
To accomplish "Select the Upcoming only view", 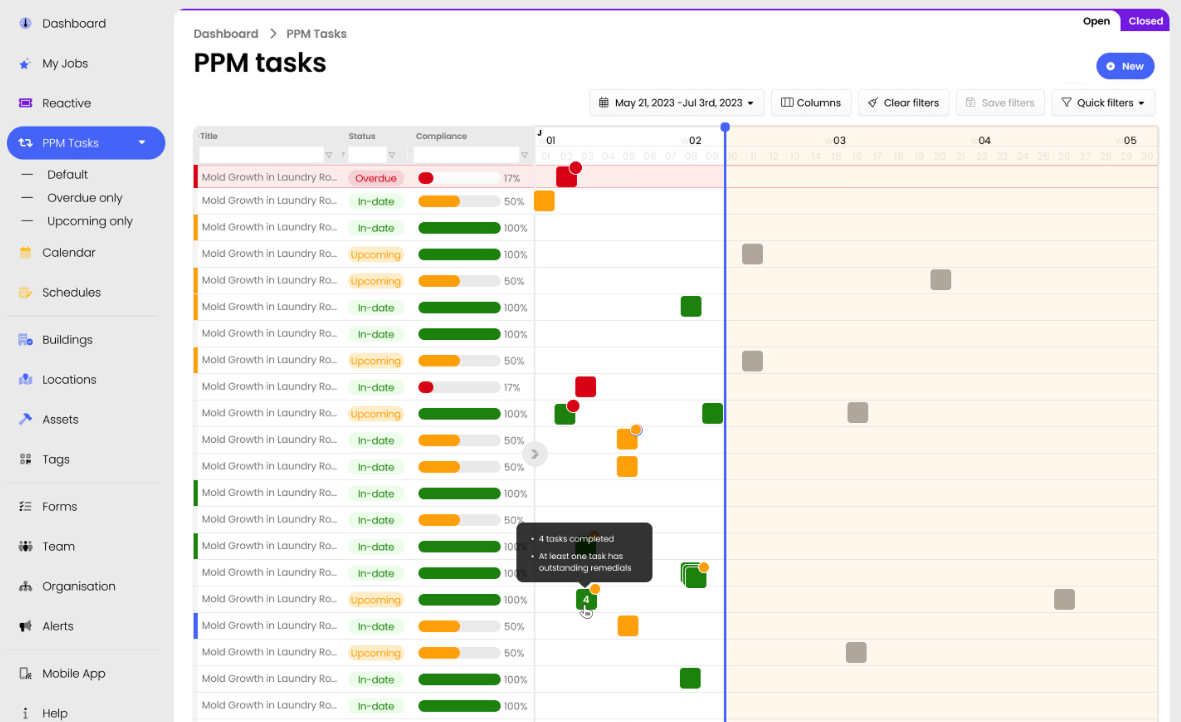I will click(89, 221).
